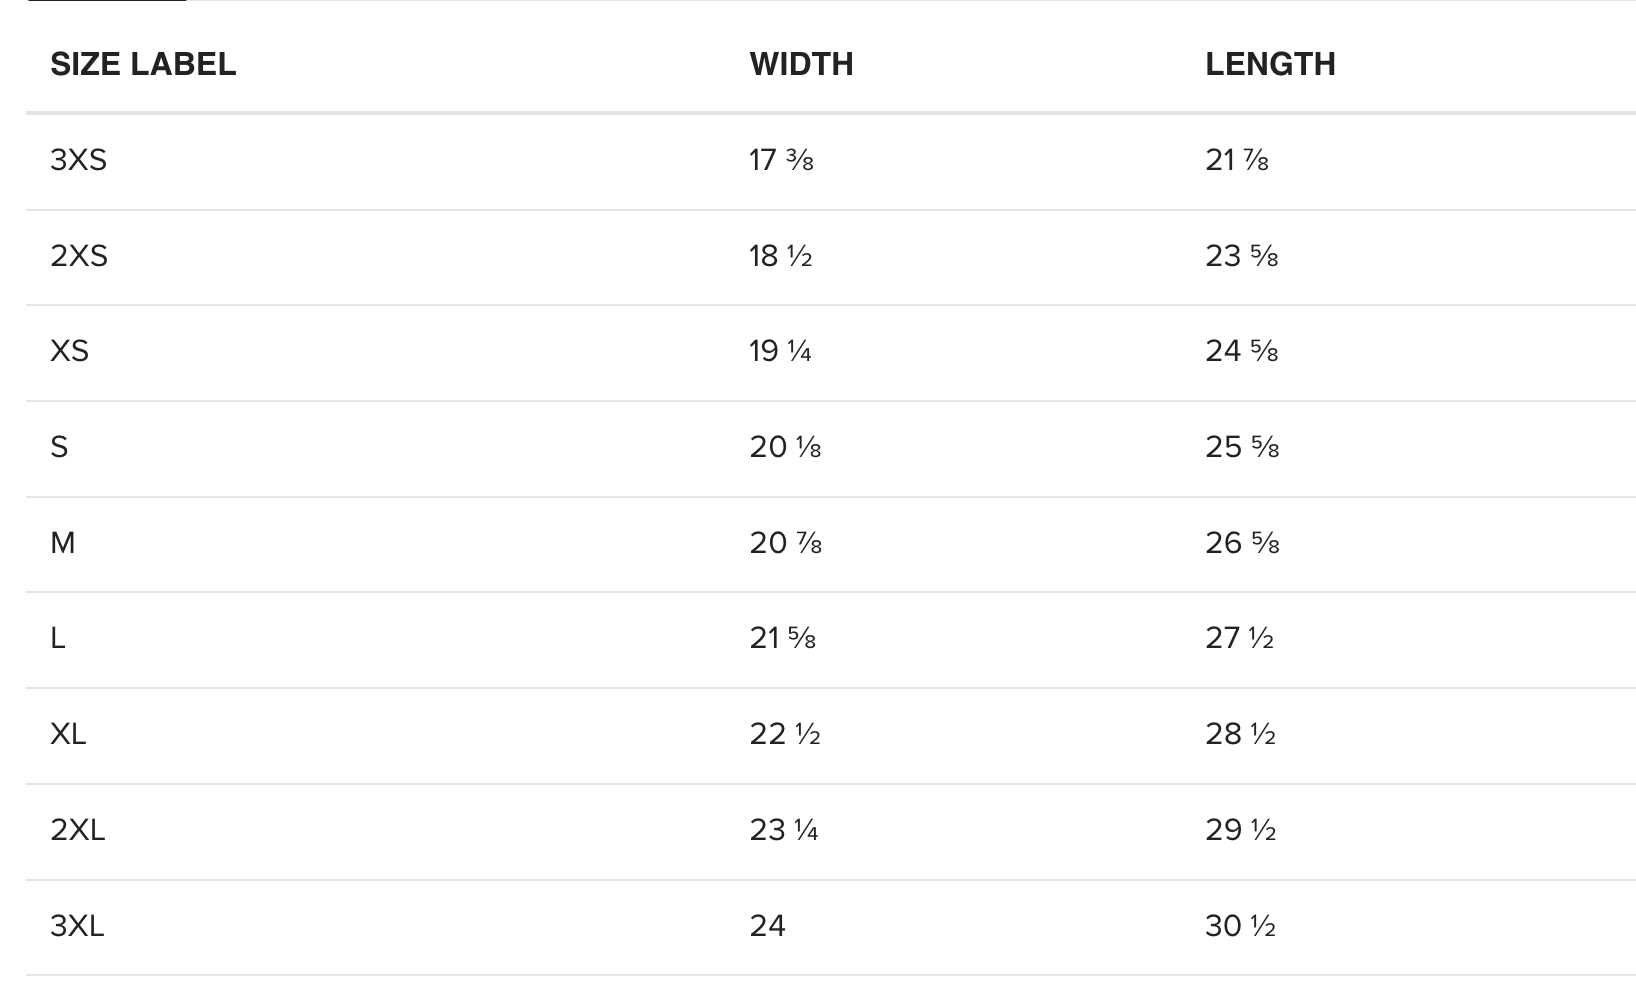Click the 24 width value for 3XL
This screenshot has width=1636, height=982.
pos(767,926)
